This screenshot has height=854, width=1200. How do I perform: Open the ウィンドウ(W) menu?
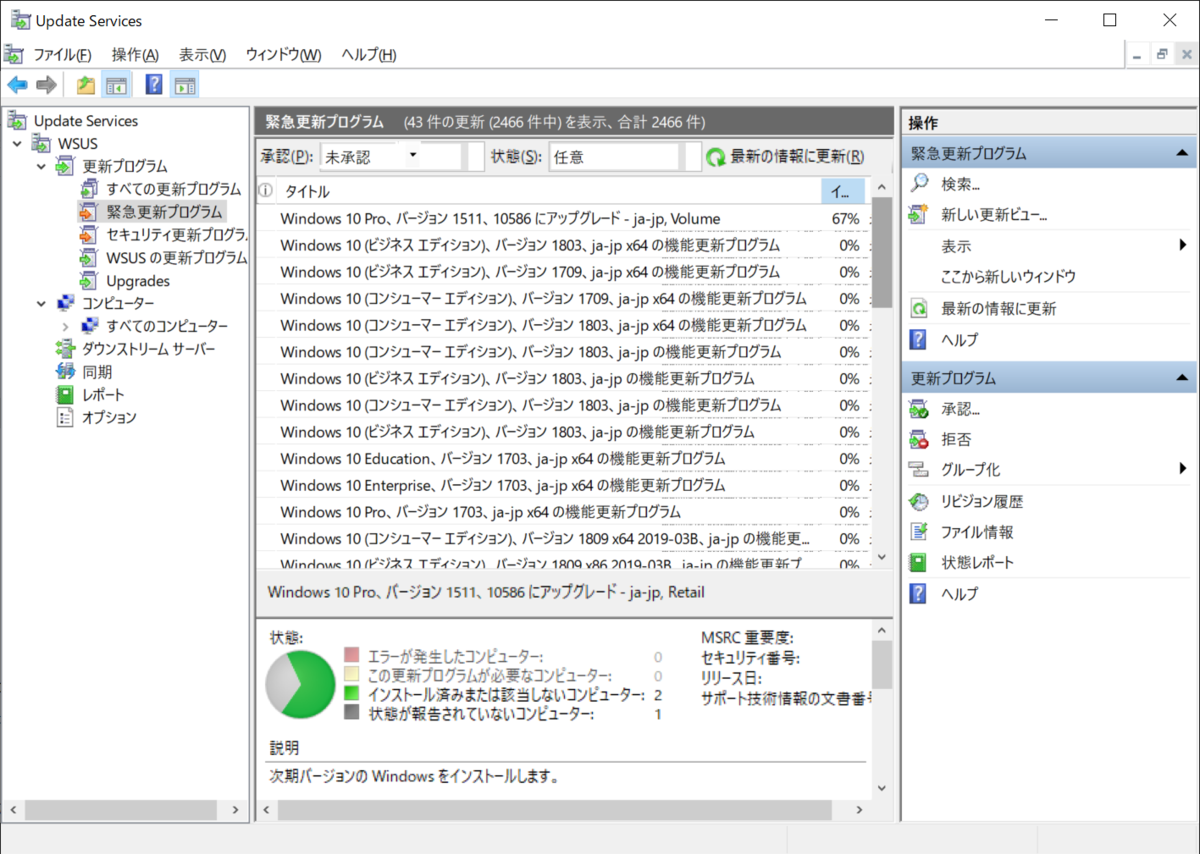(284, 55)
